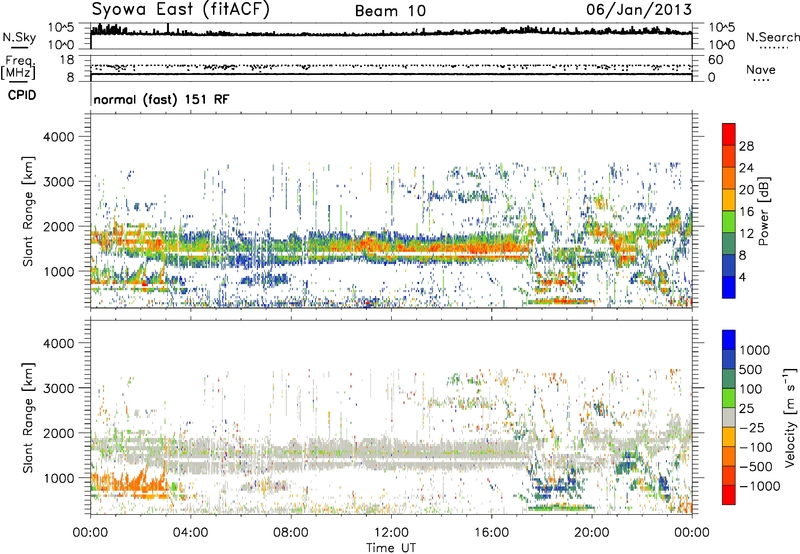Click "Slant Range [km]" title of power panel

28,211
